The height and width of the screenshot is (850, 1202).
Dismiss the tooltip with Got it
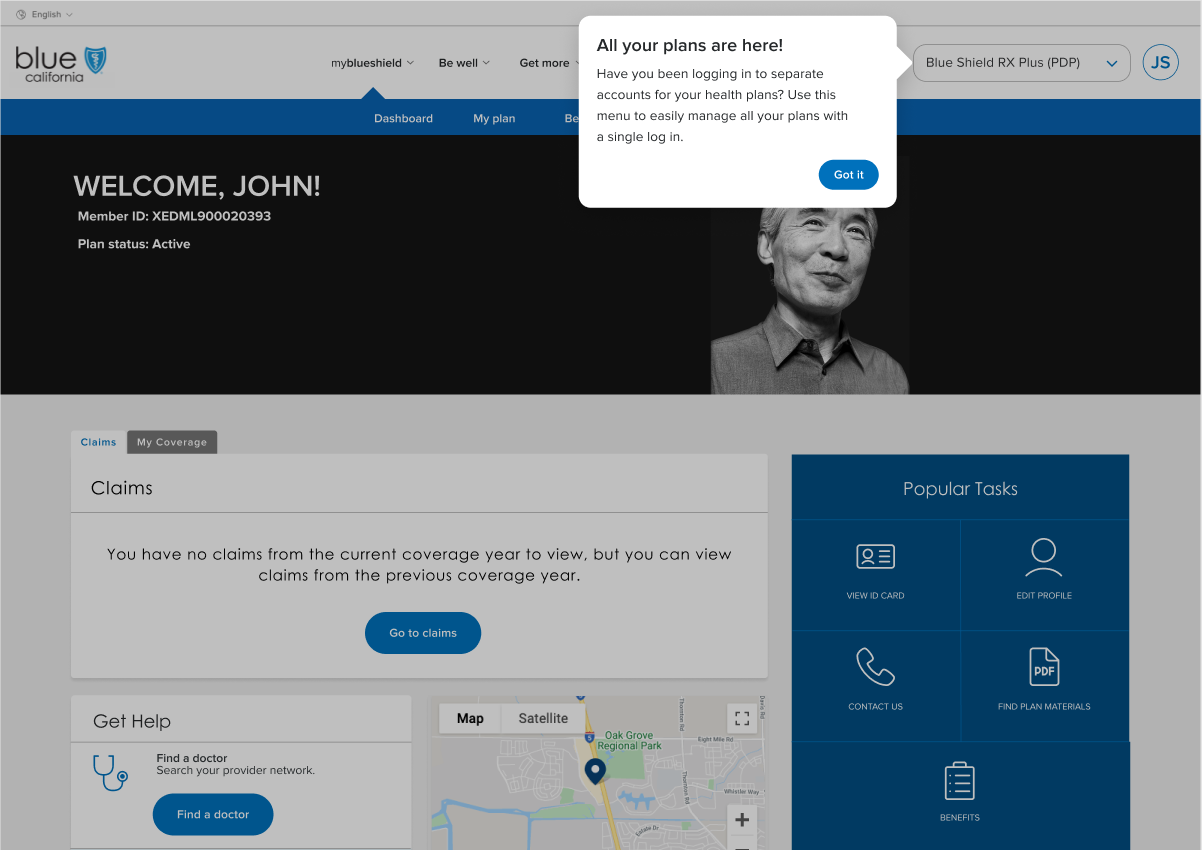click(848, 174)
